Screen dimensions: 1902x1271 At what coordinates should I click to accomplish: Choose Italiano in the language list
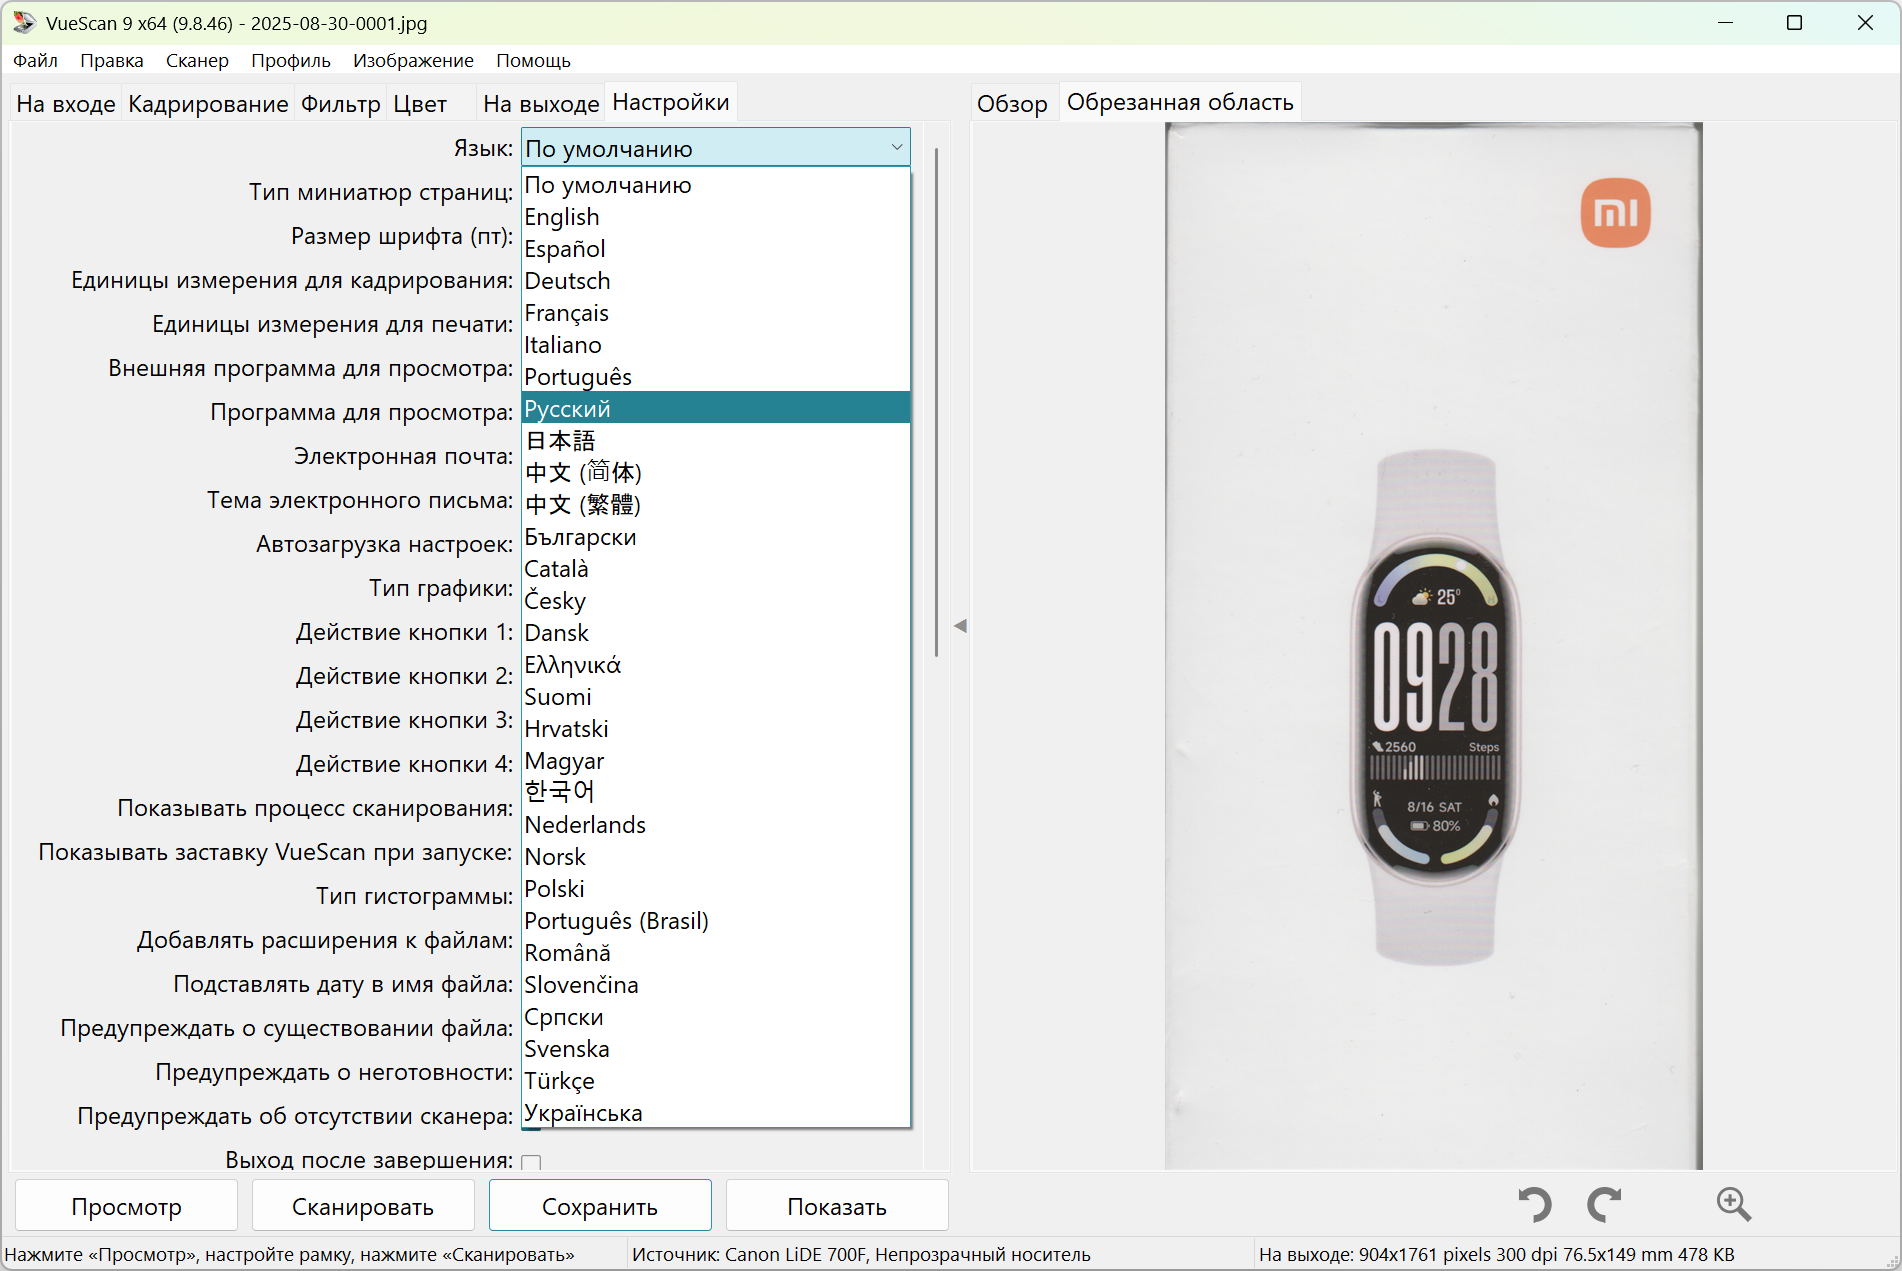(x=716, y=345)
